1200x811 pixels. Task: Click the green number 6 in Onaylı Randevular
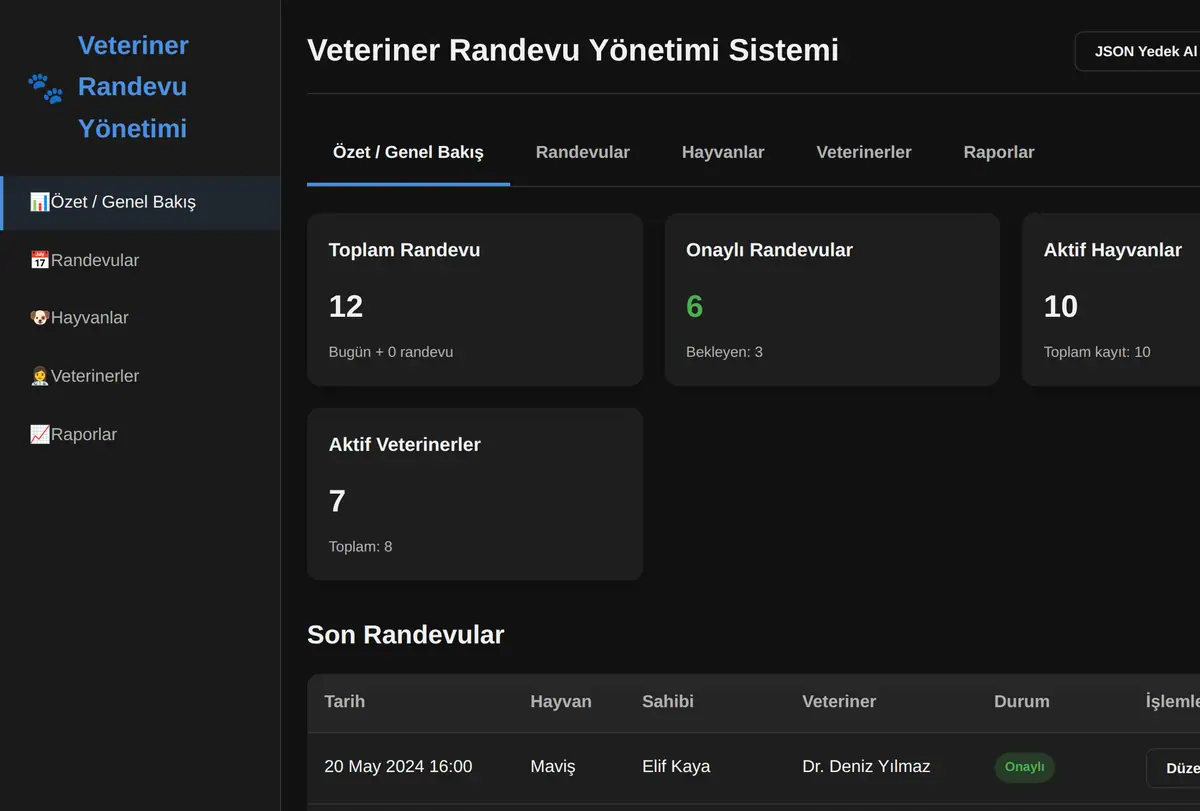(x=695, y=306)
